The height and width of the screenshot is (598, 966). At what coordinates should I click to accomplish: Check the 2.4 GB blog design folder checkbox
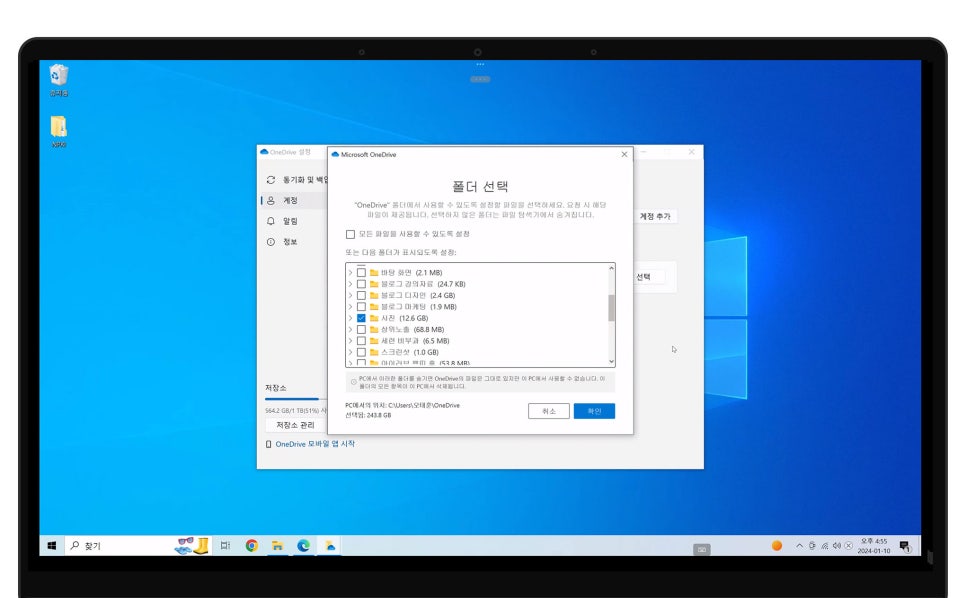pos(362,295)
